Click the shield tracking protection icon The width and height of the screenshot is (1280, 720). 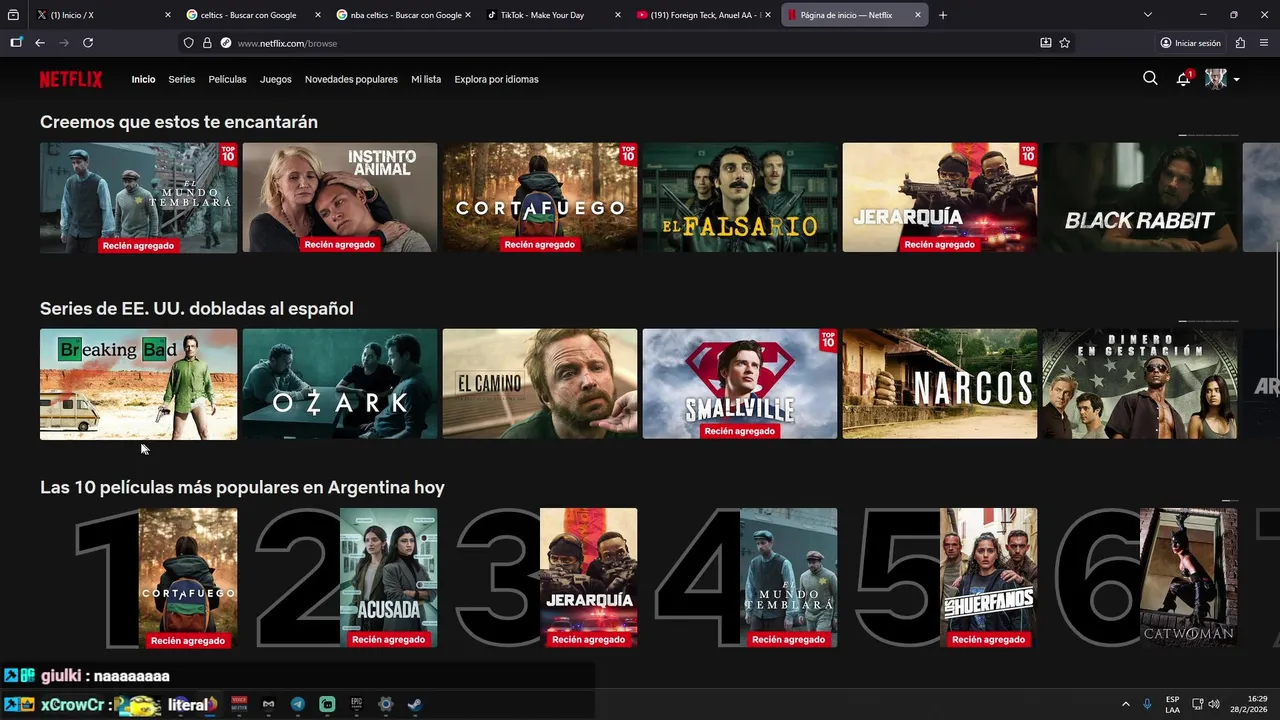pyautogui.click(x=188, y=43)
